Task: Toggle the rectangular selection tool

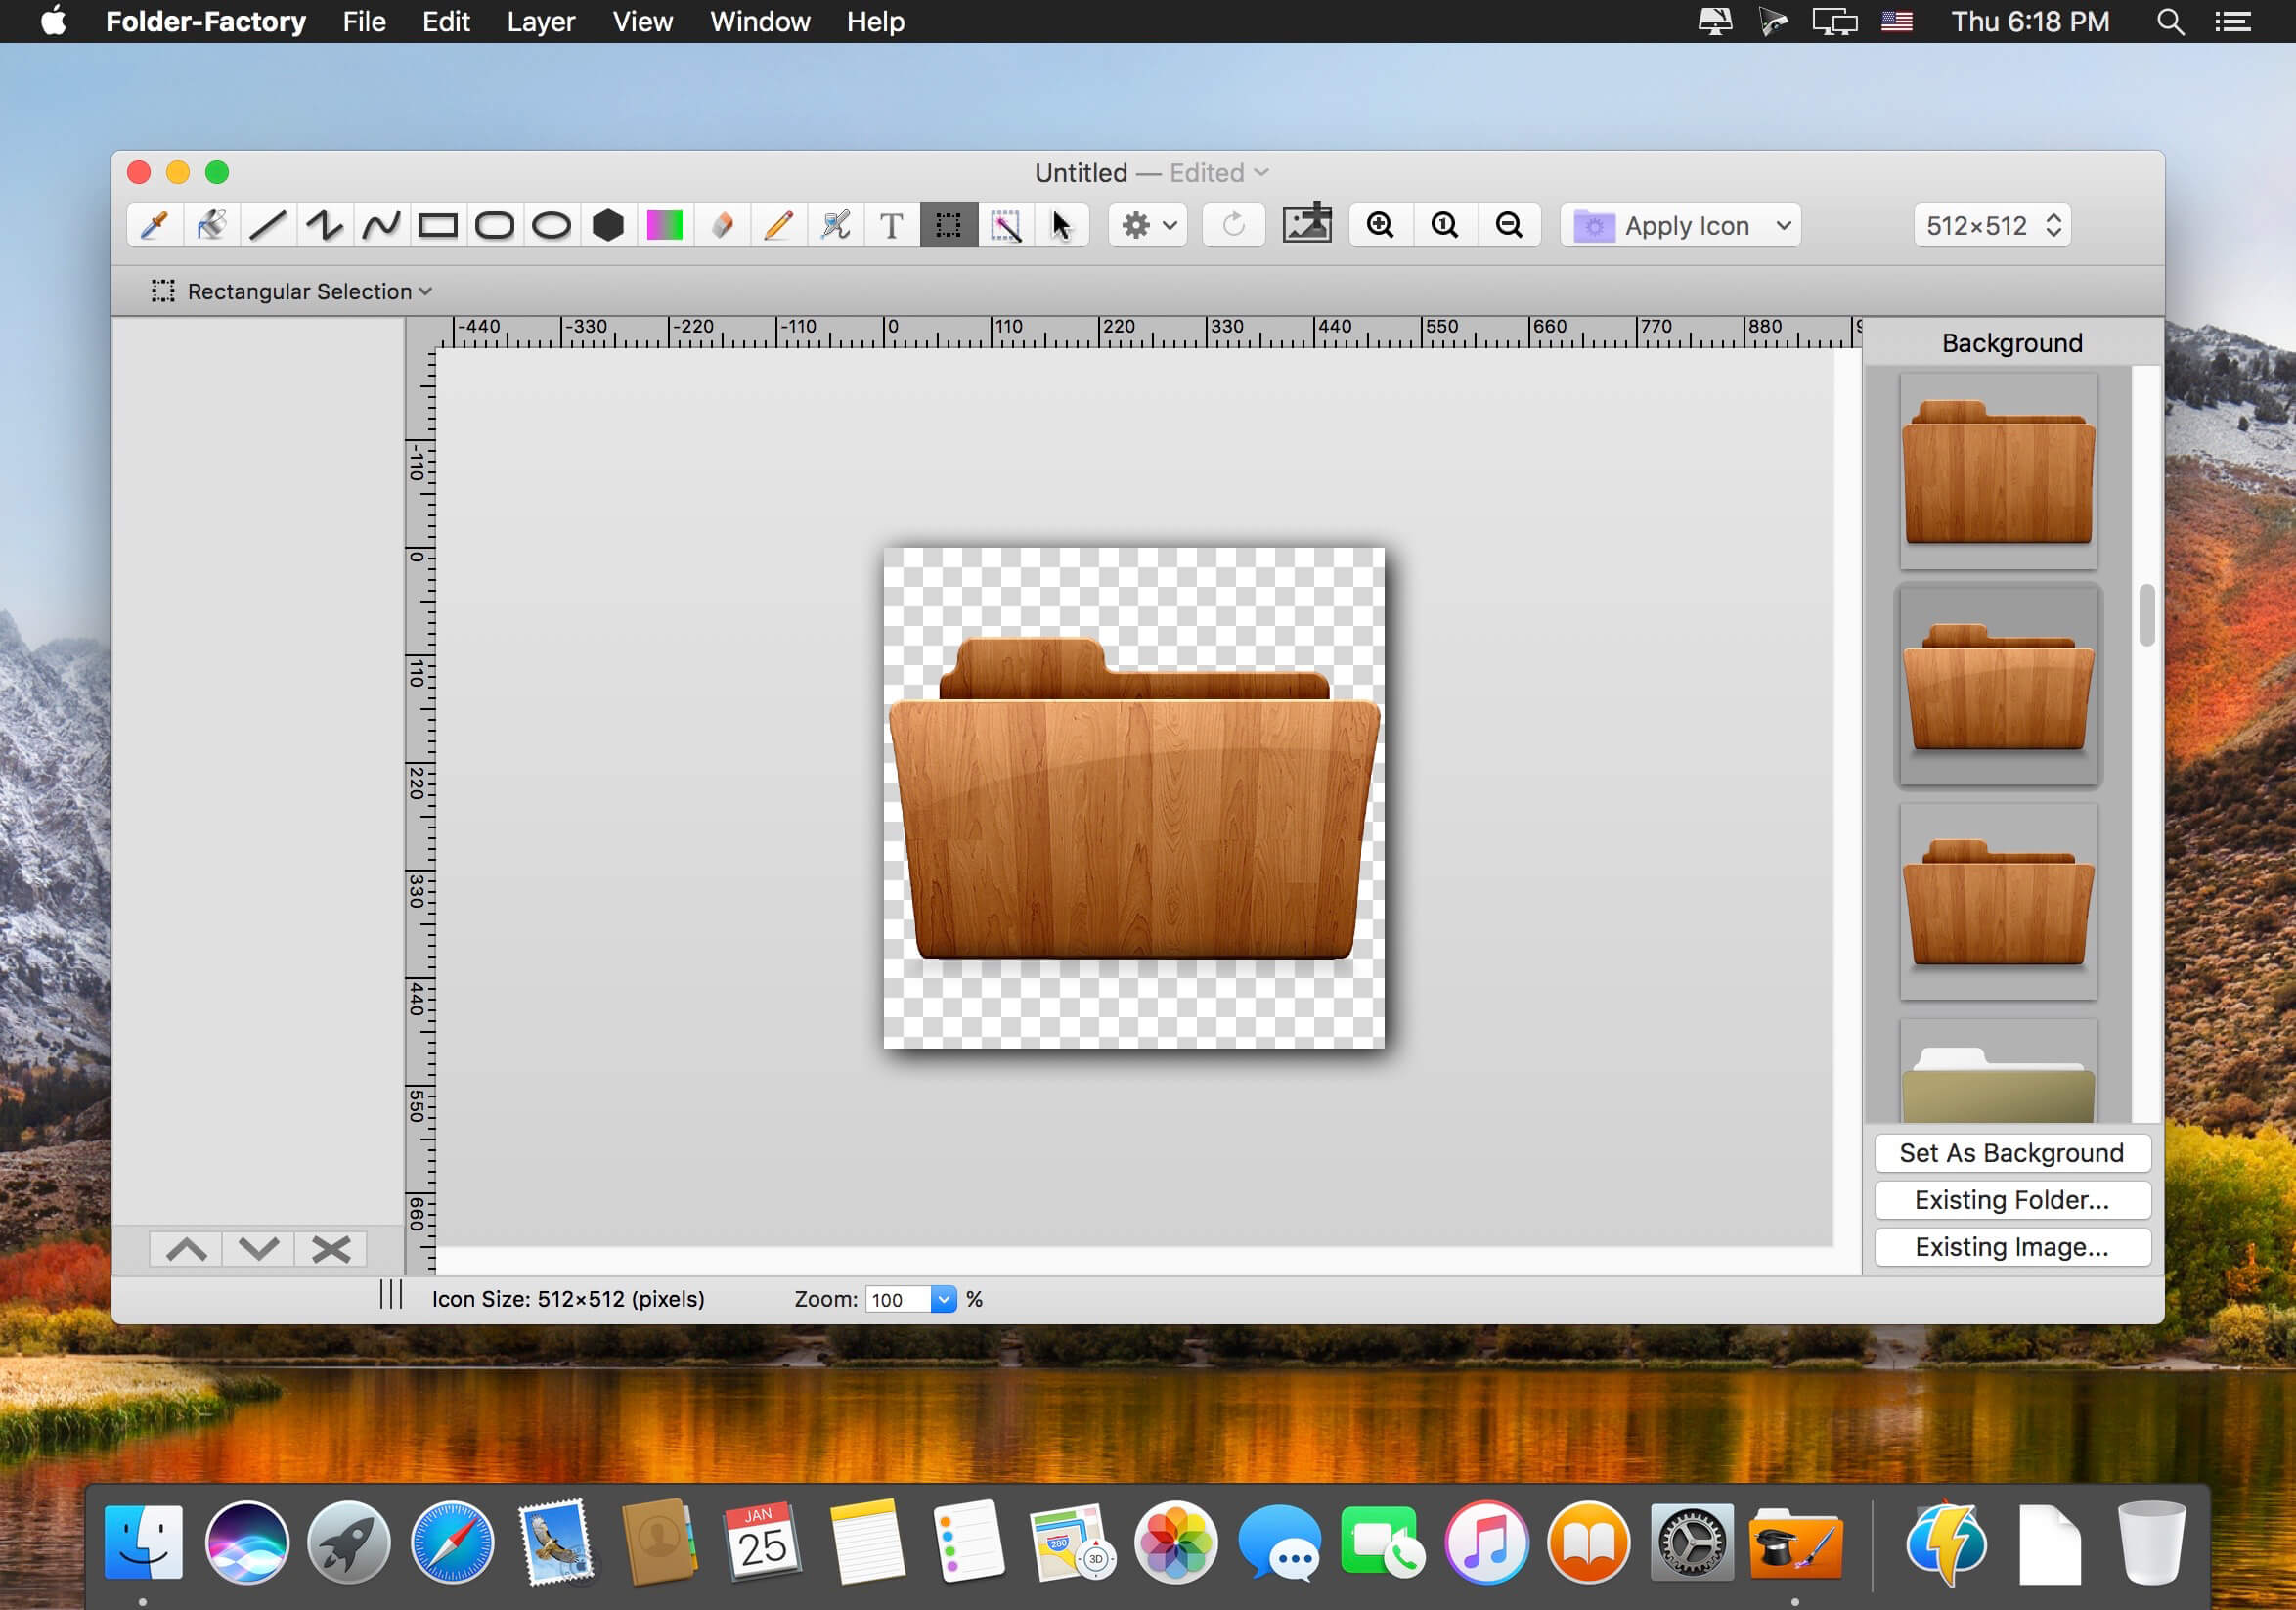Action: (948, 225)
